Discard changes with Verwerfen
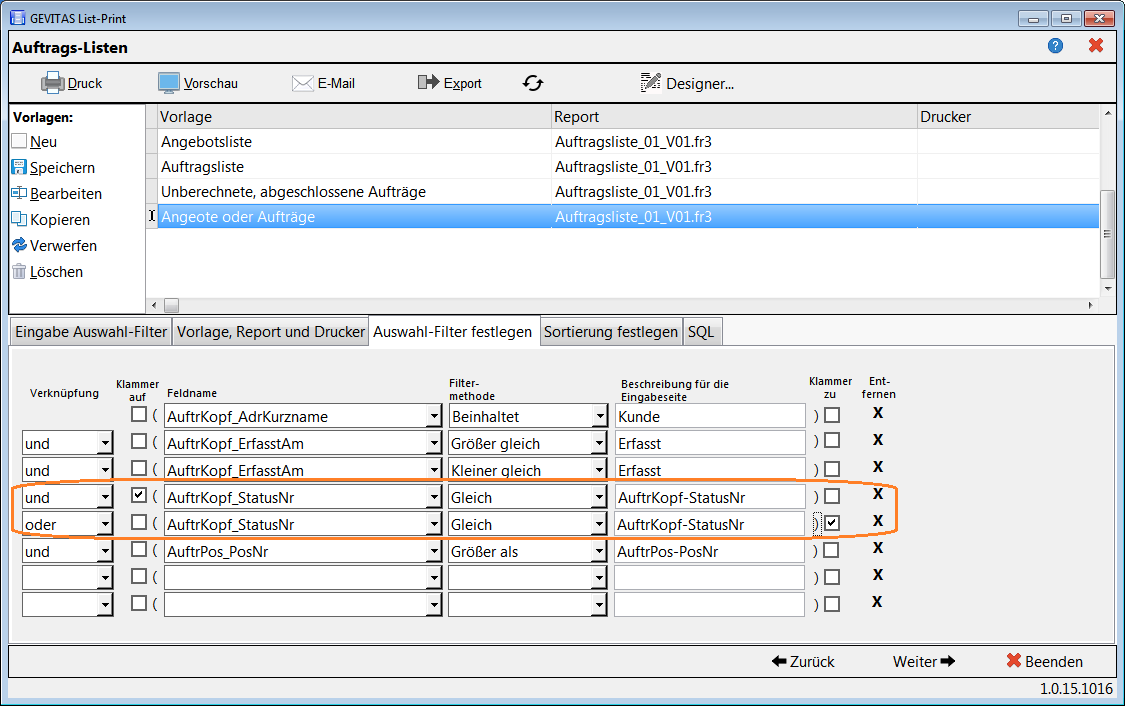The width and height of the screenshot is (1125, 706). coord(55,245)
